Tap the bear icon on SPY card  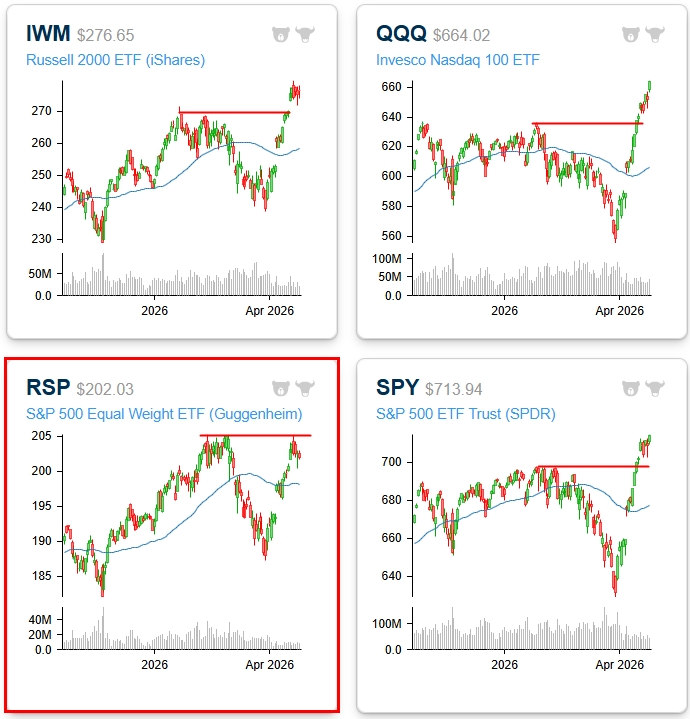tap(631, 388)
